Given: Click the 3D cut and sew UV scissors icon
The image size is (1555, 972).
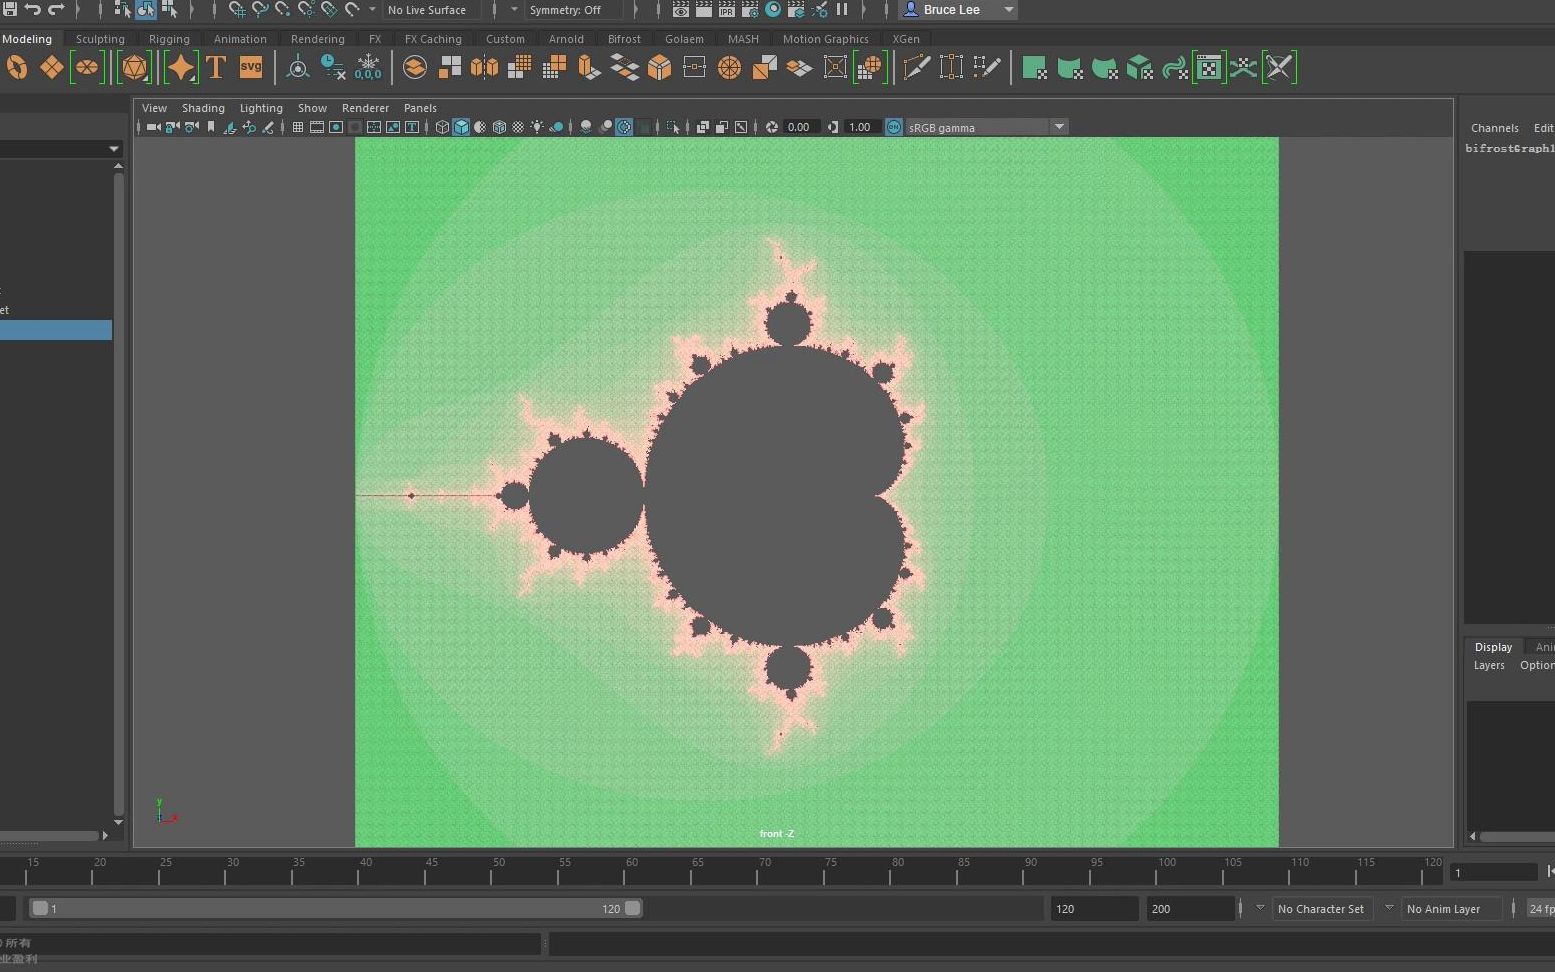Looking at the screenshot, I should tap(1278, 67).
